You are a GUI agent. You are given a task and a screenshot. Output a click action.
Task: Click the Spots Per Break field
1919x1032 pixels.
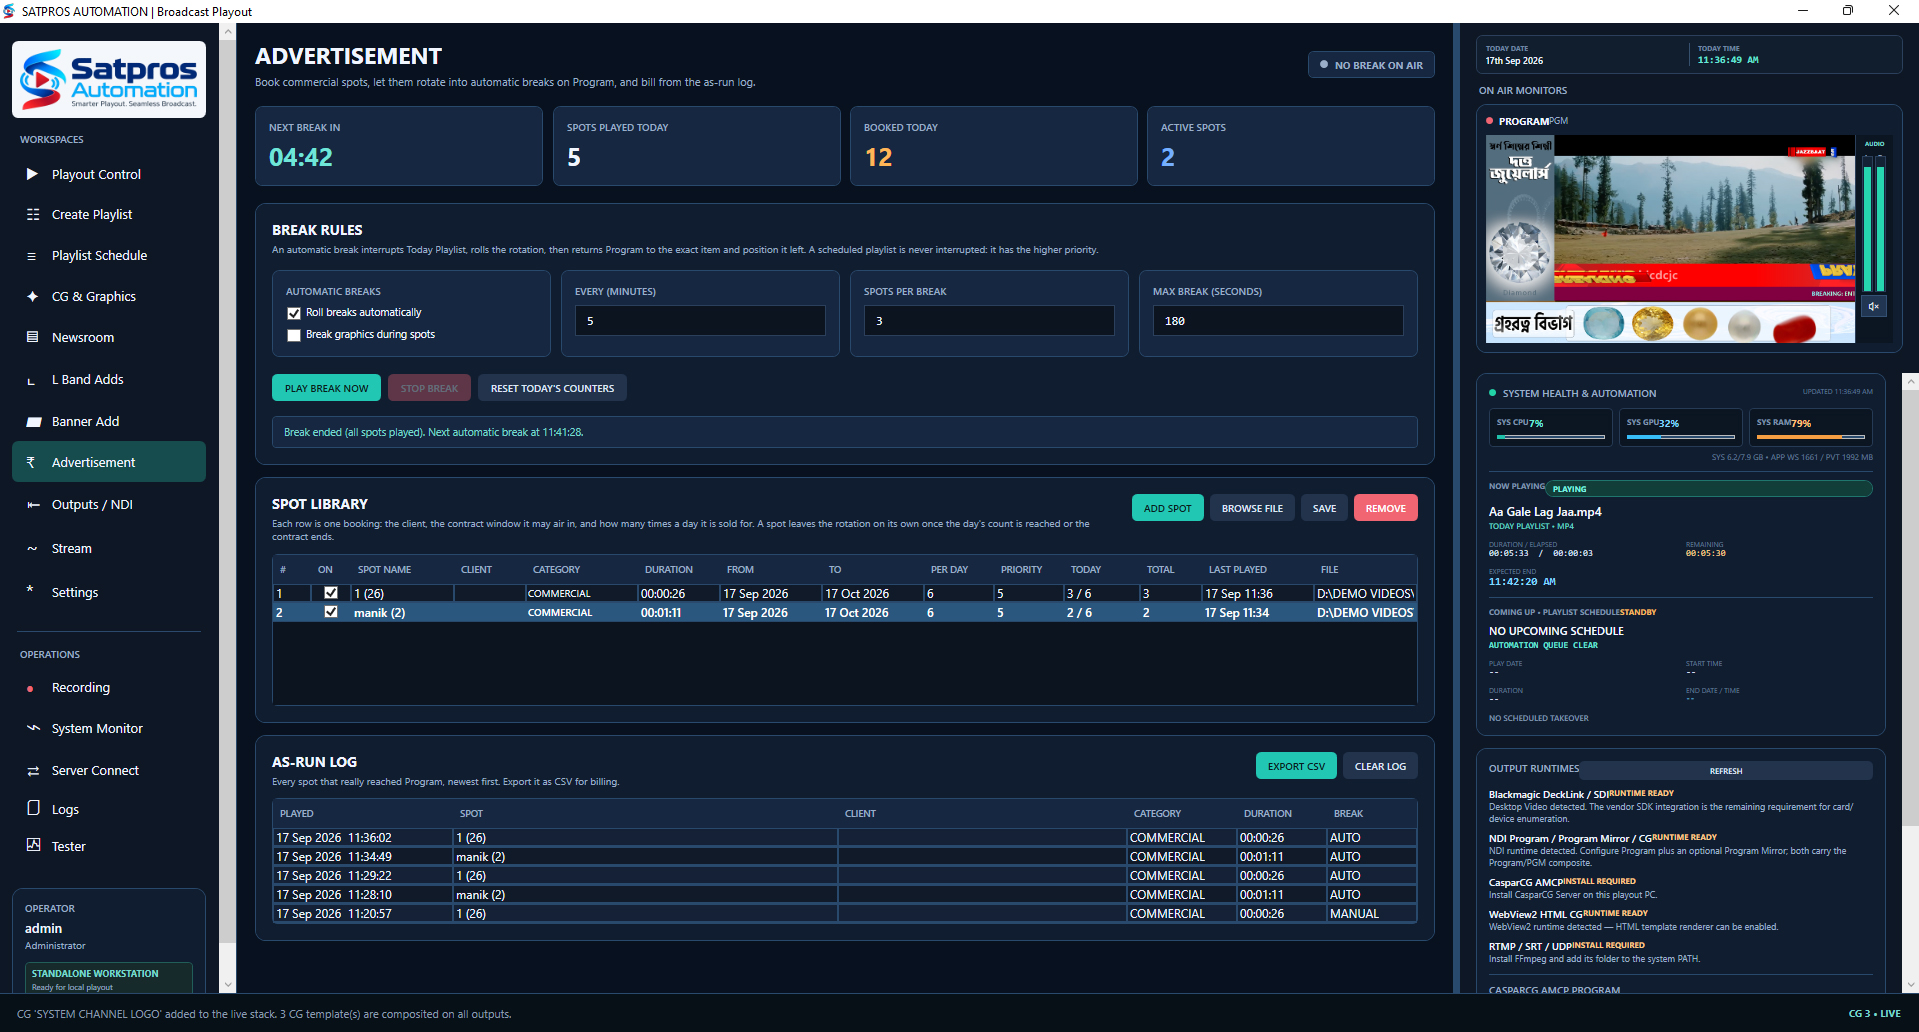point(989,321)
